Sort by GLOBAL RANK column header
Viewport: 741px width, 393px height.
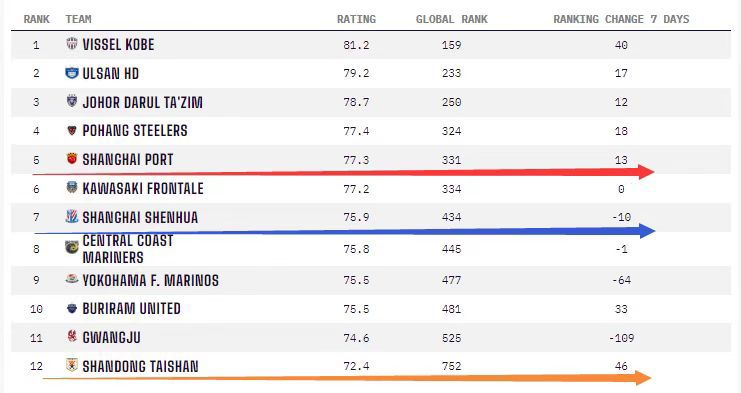451,19
